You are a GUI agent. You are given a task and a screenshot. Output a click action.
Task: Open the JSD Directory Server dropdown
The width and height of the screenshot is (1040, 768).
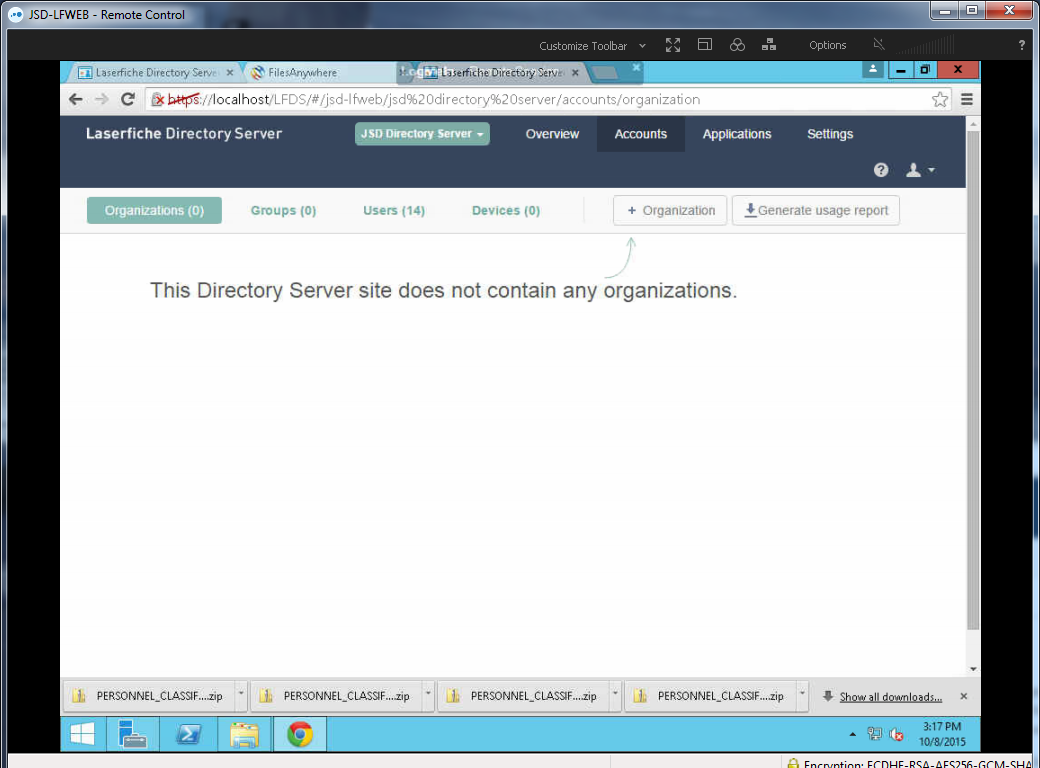(422, 133)
